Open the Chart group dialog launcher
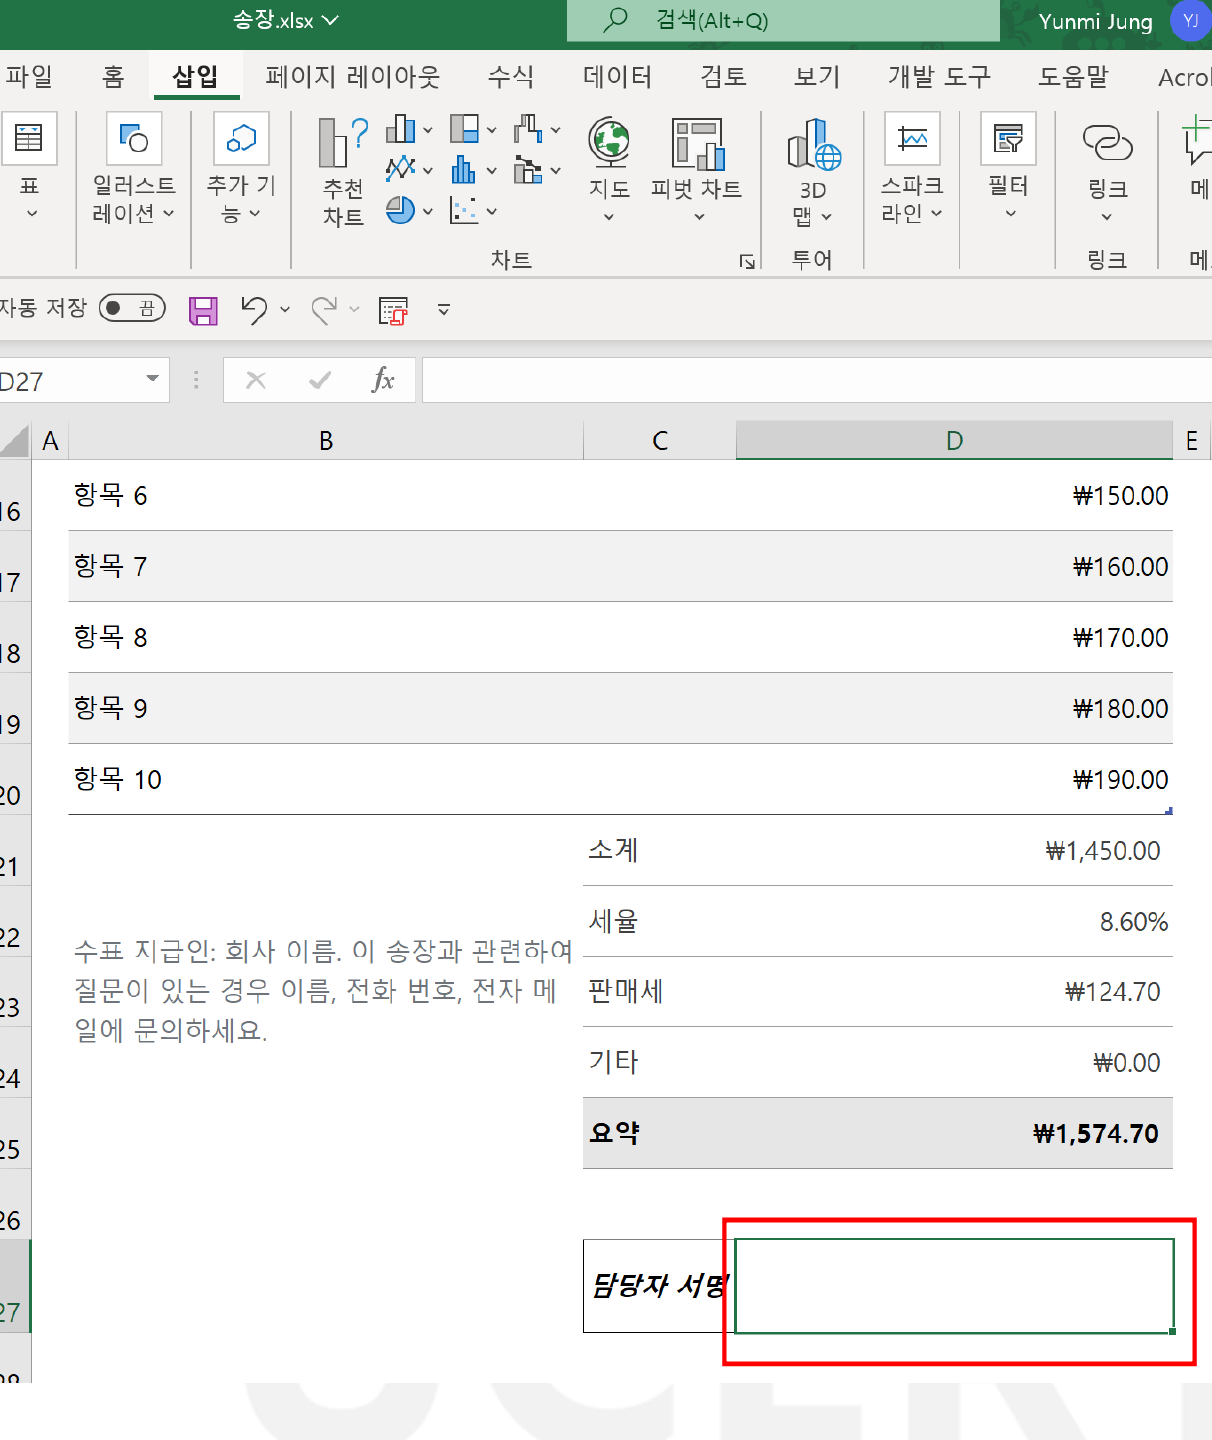Screen dimensions: 1212x1440 746,261
